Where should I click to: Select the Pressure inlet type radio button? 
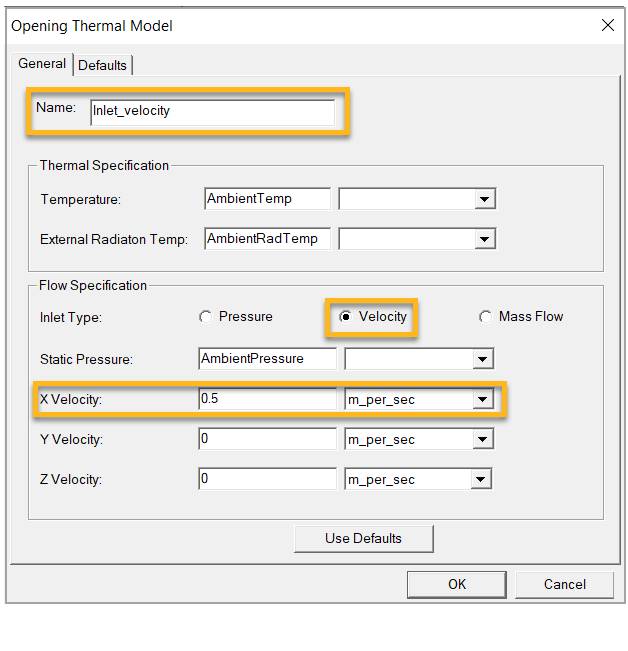pyautogui.click(x=206, y=317)
